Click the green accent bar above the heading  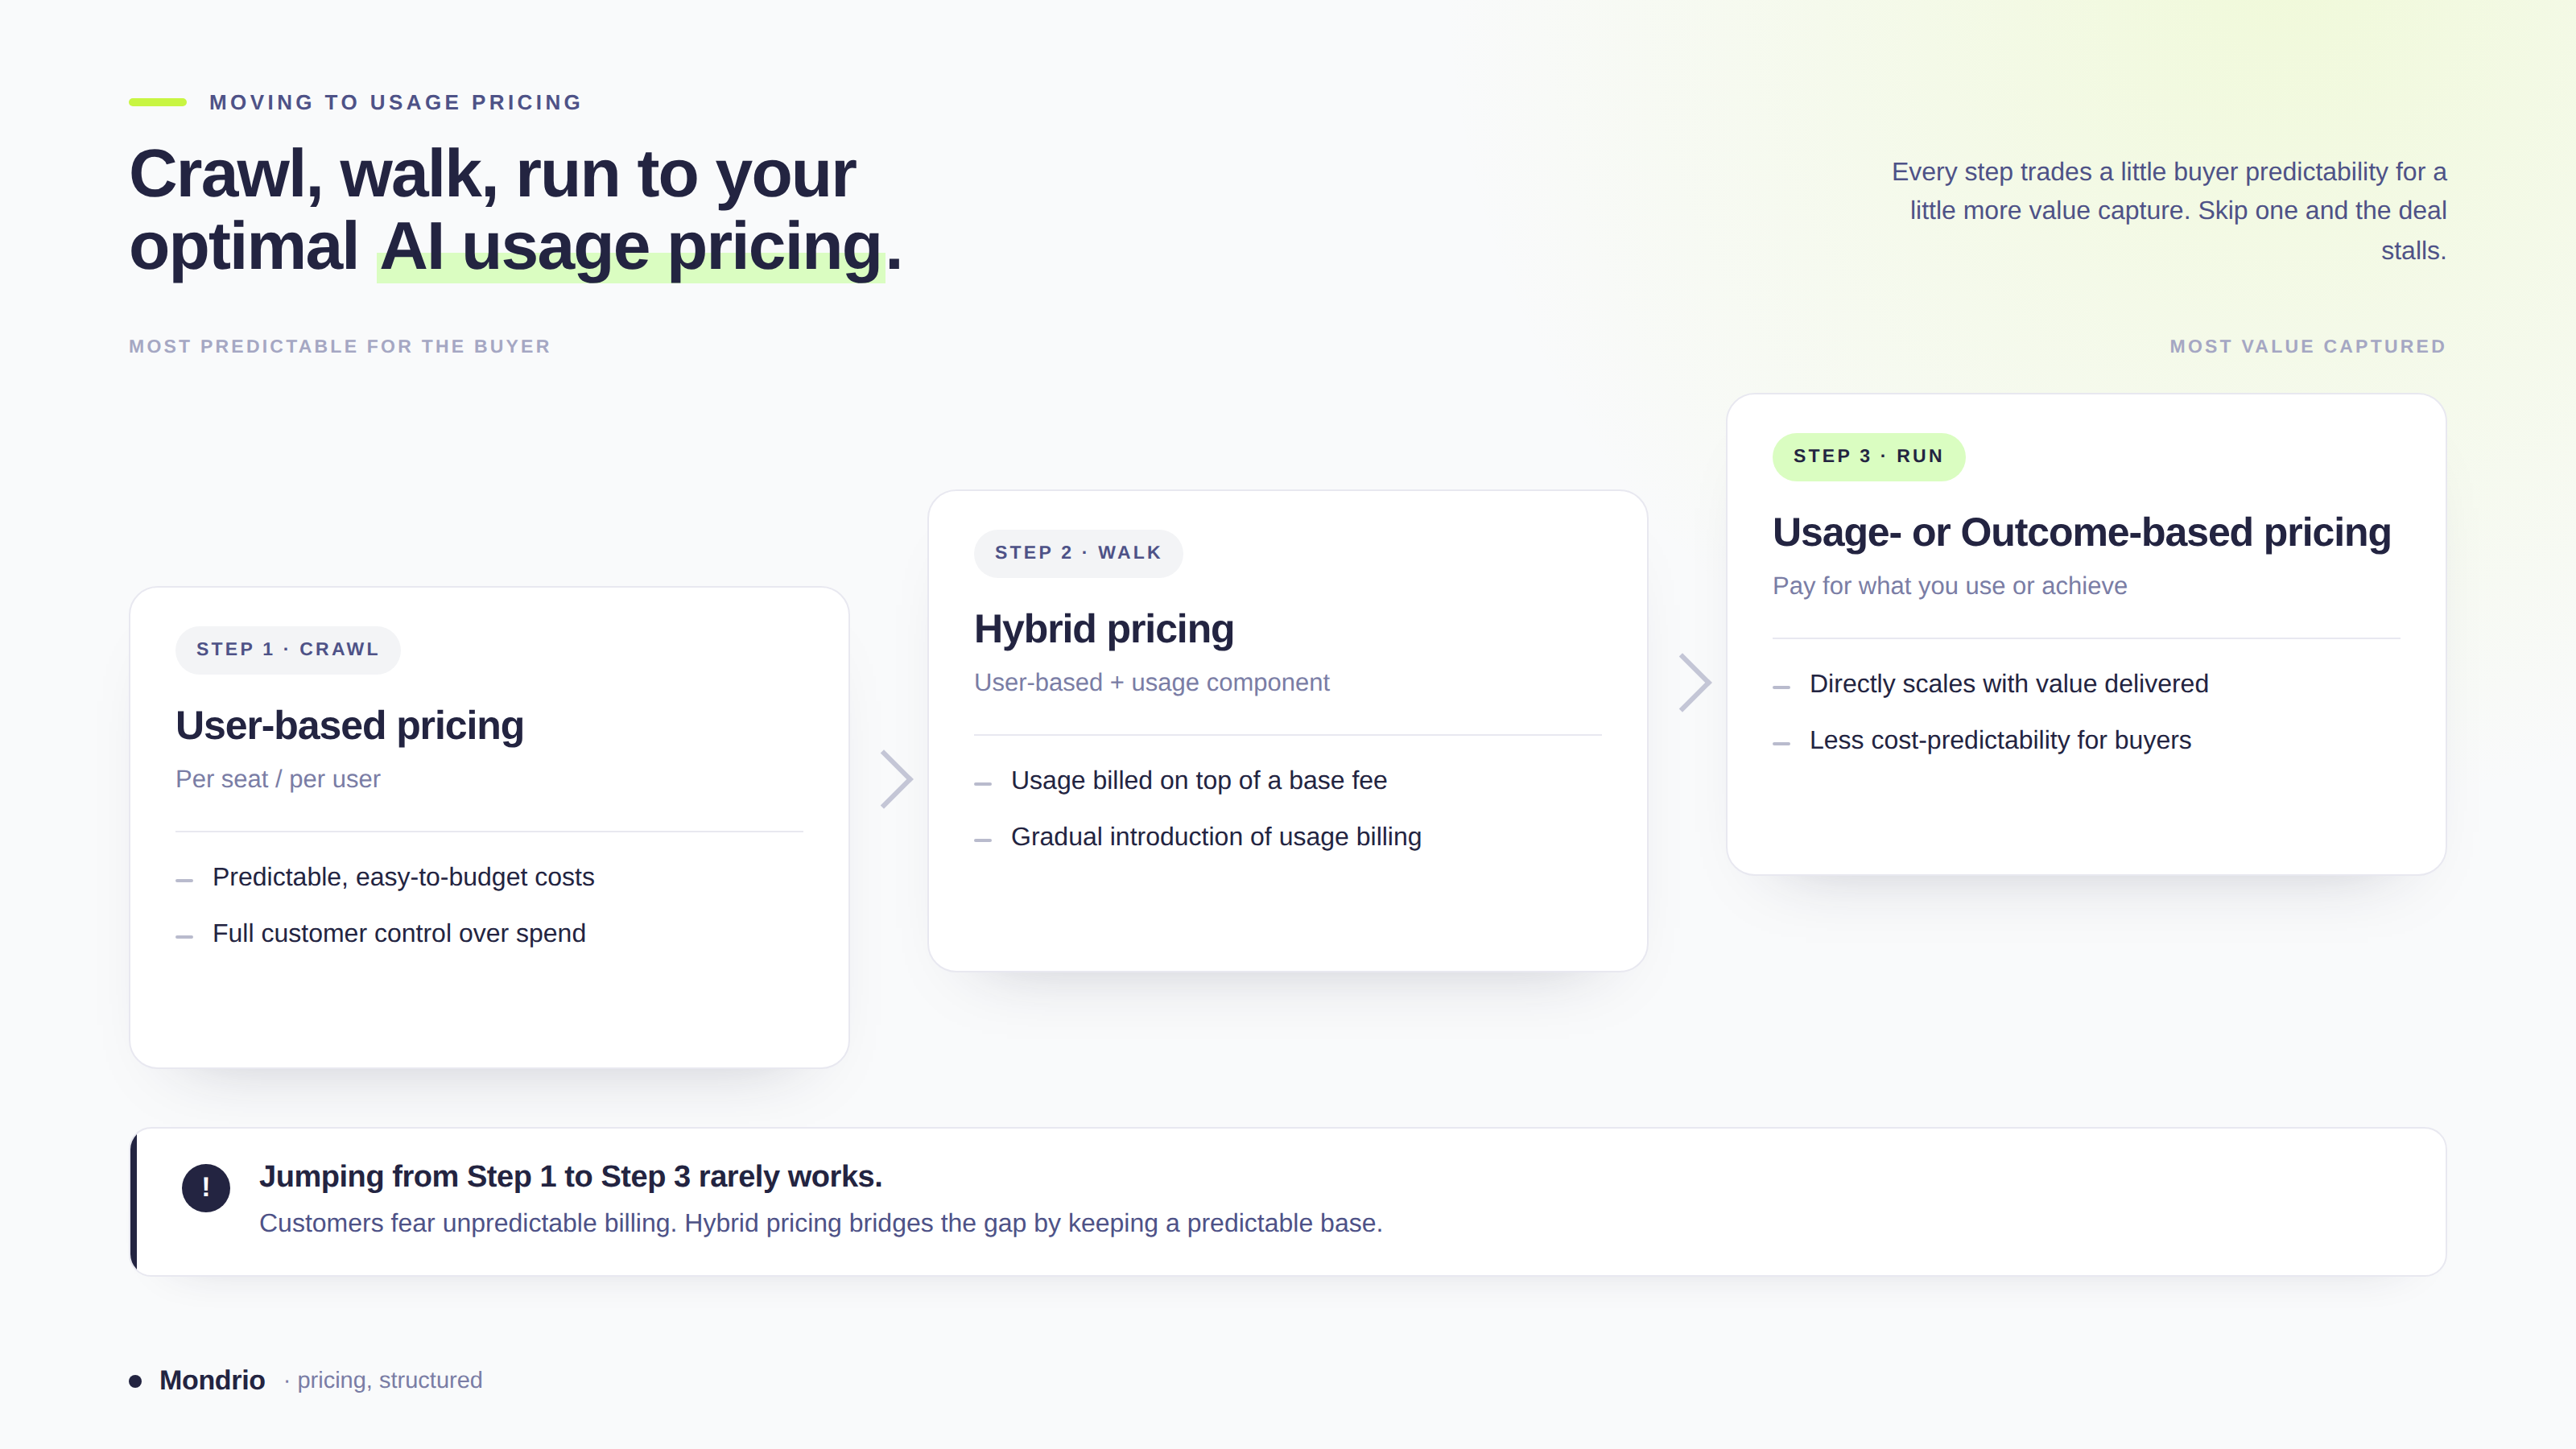158,102
